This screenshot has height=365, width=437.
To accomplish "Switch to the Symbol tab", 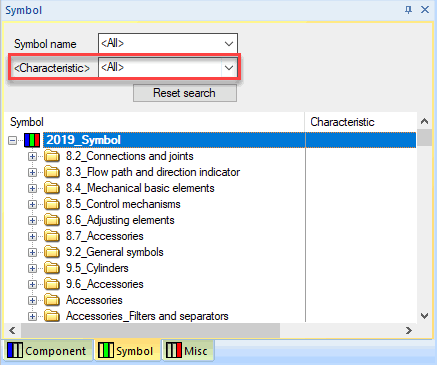I will [x=127, y=351].
